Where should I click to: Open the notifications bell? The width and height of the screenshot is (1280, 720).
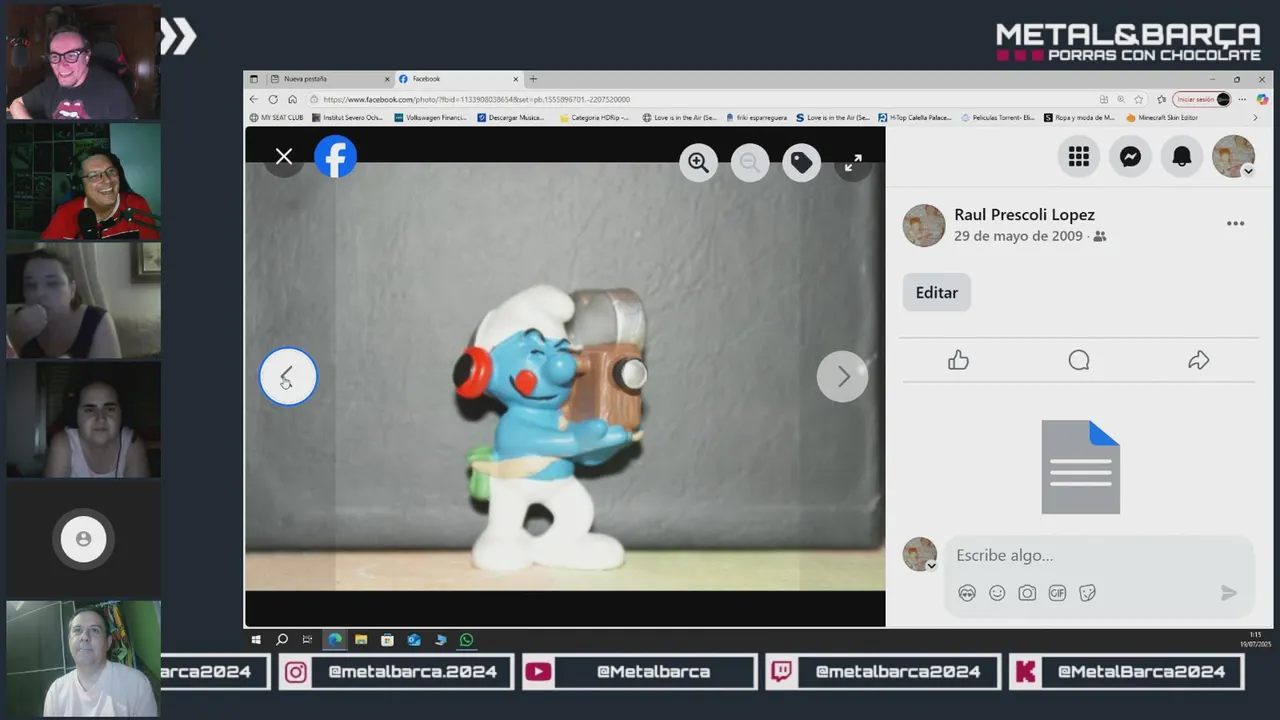point(1182,157)
